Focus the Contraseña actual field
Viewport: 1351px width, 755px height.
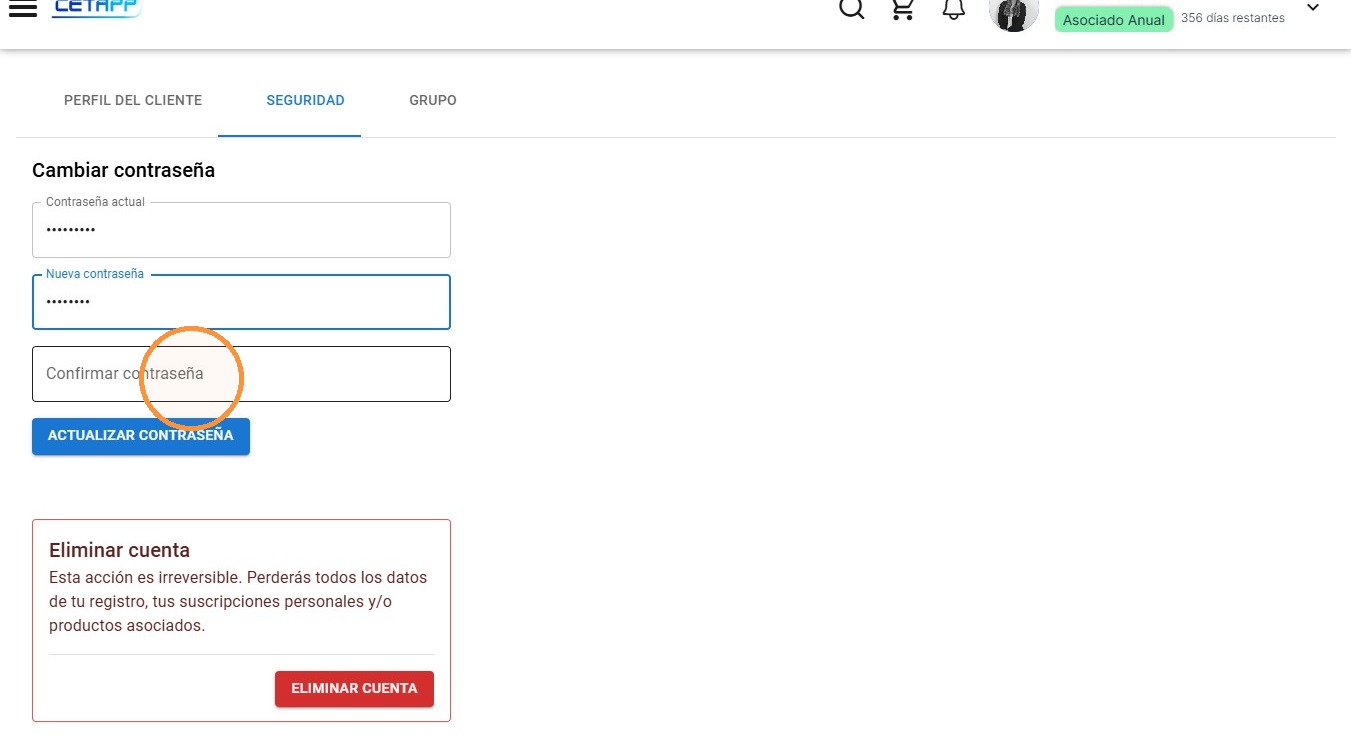(241, 230)
